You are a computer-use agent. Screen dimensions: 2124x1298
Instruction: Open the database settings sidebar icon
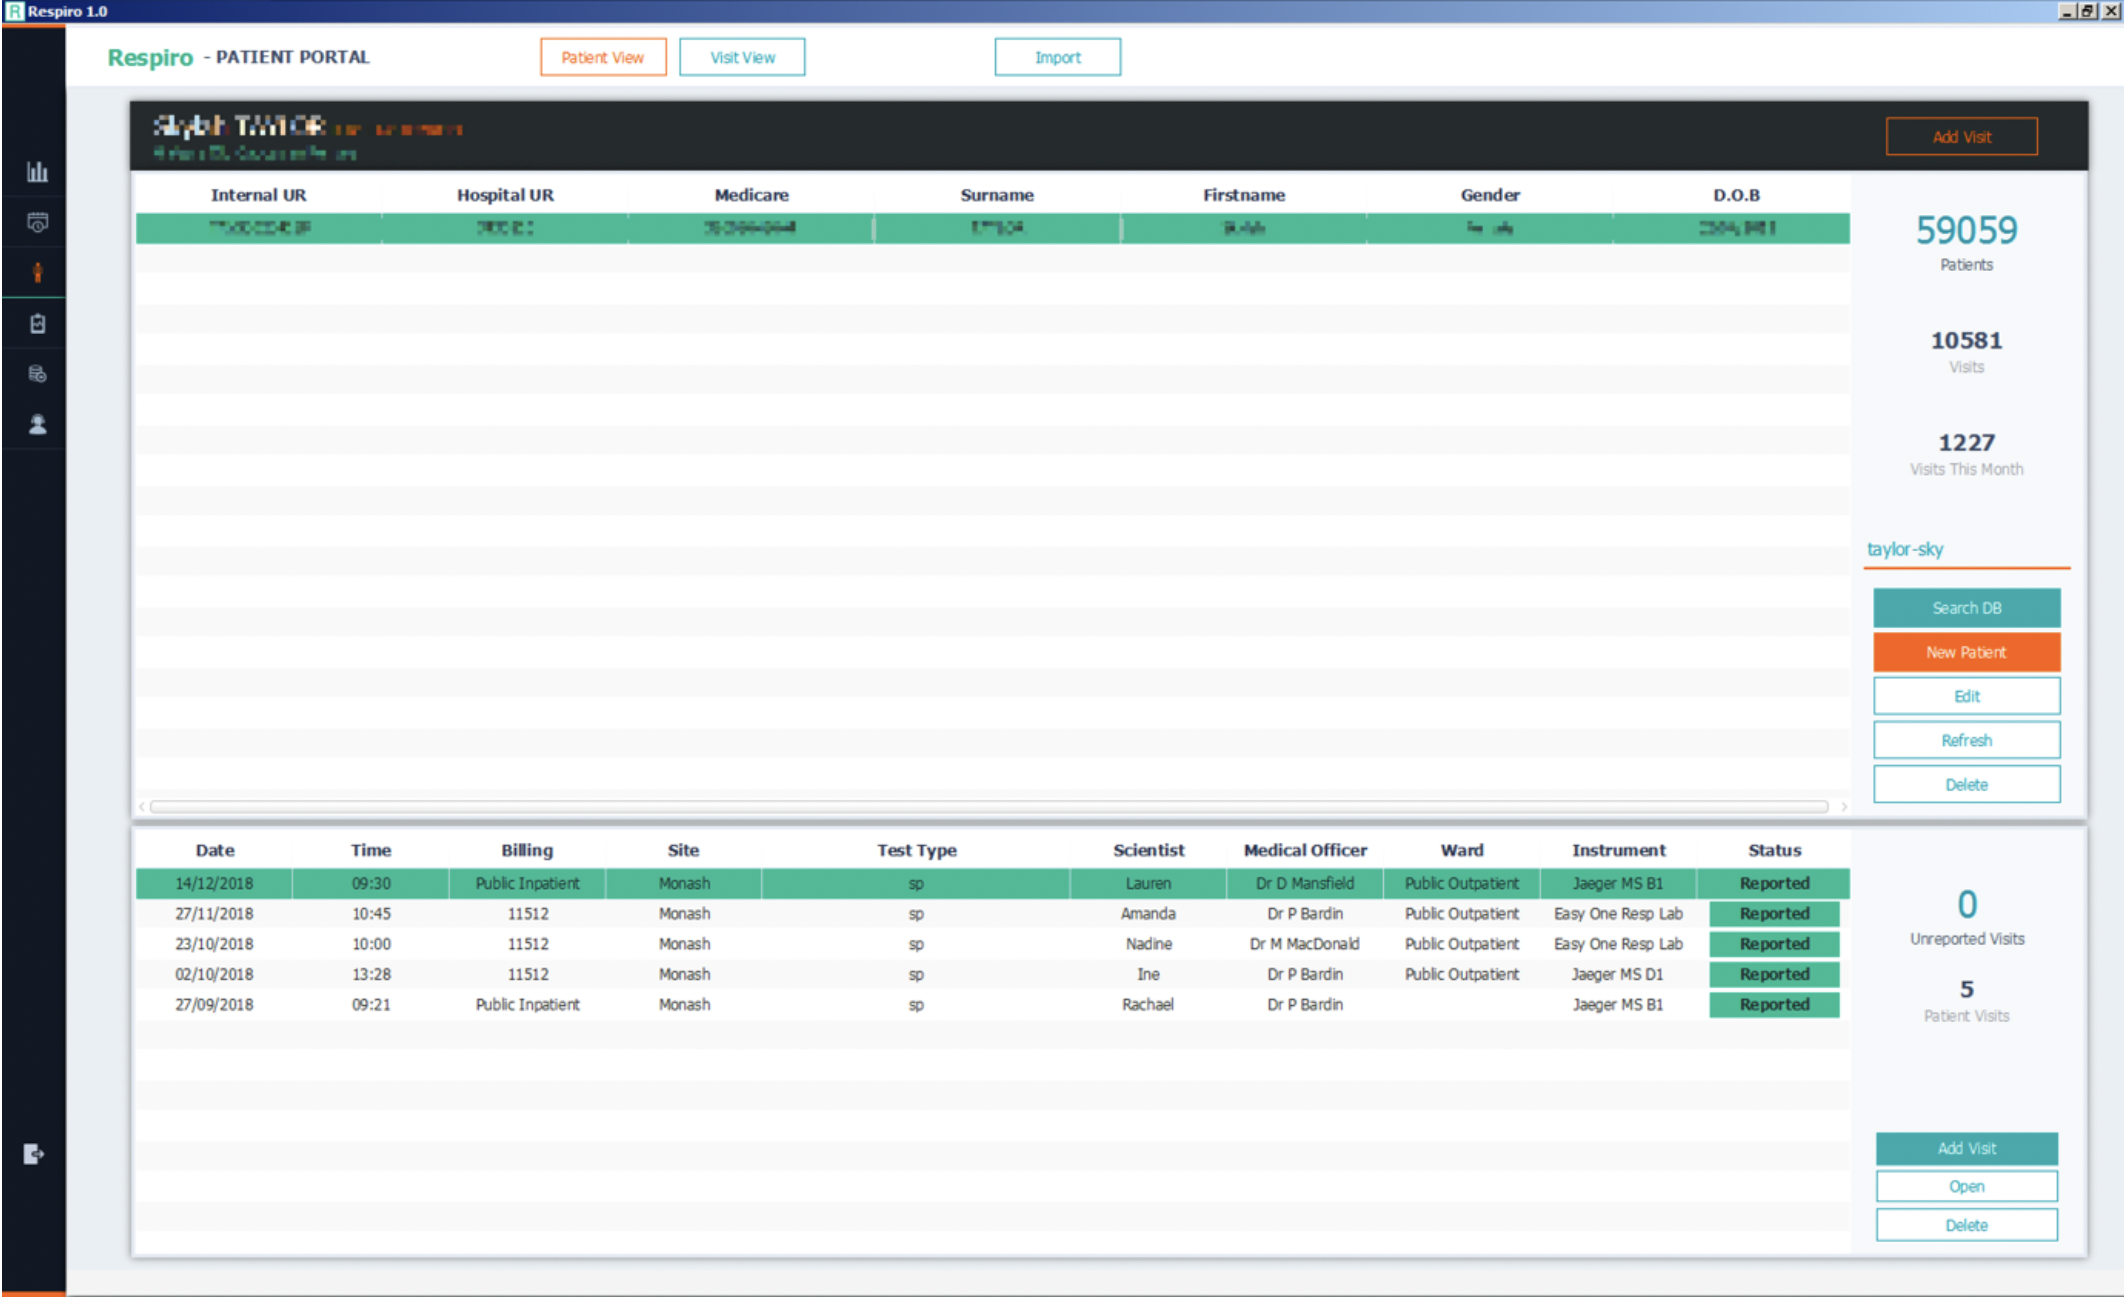pos(37,374)
